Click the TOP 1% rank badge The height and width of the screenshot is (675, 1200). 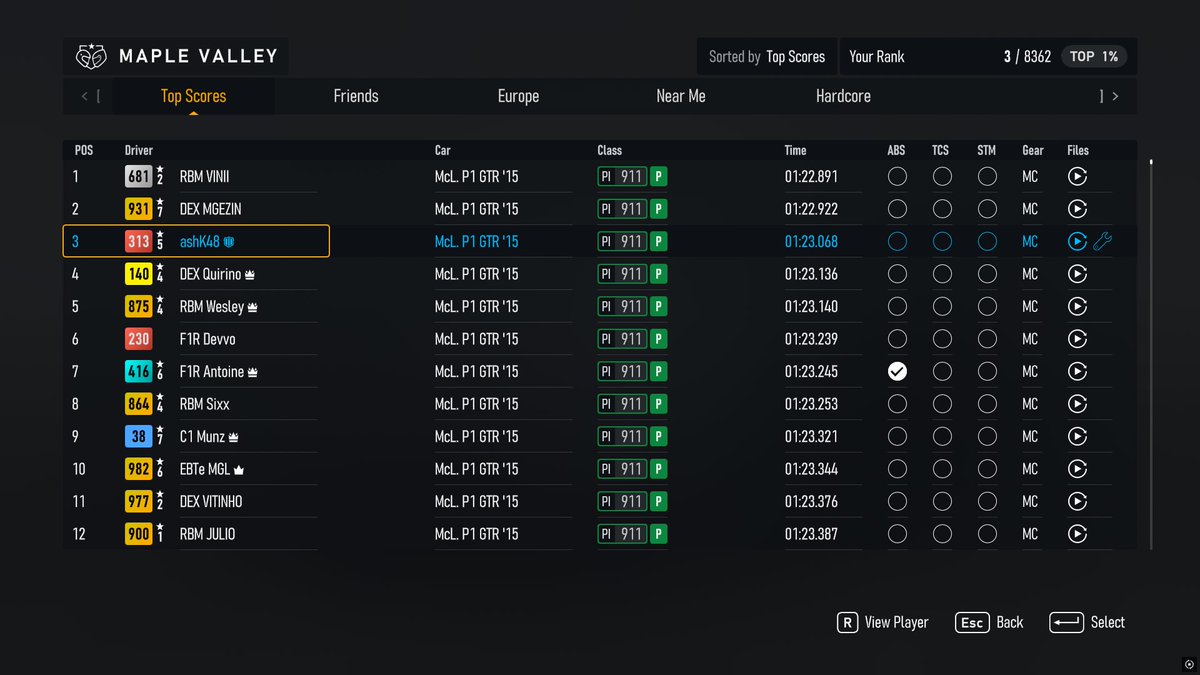(1094, 57)
